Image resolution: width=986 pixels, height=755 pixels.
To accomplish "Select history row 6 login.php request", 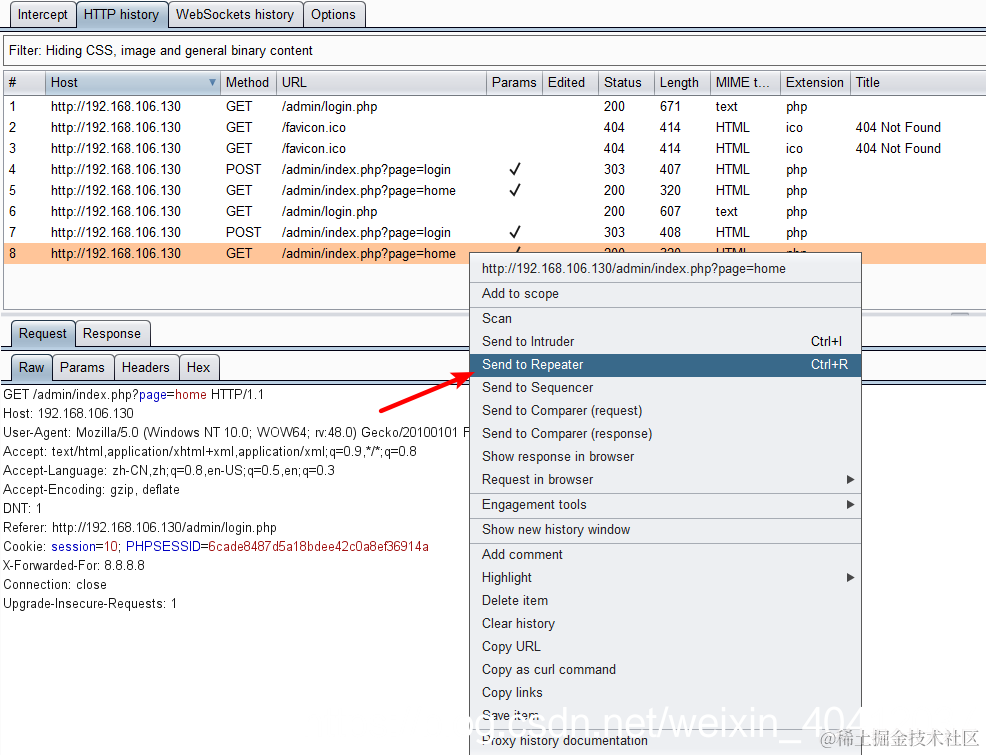I will pos(494,211).
